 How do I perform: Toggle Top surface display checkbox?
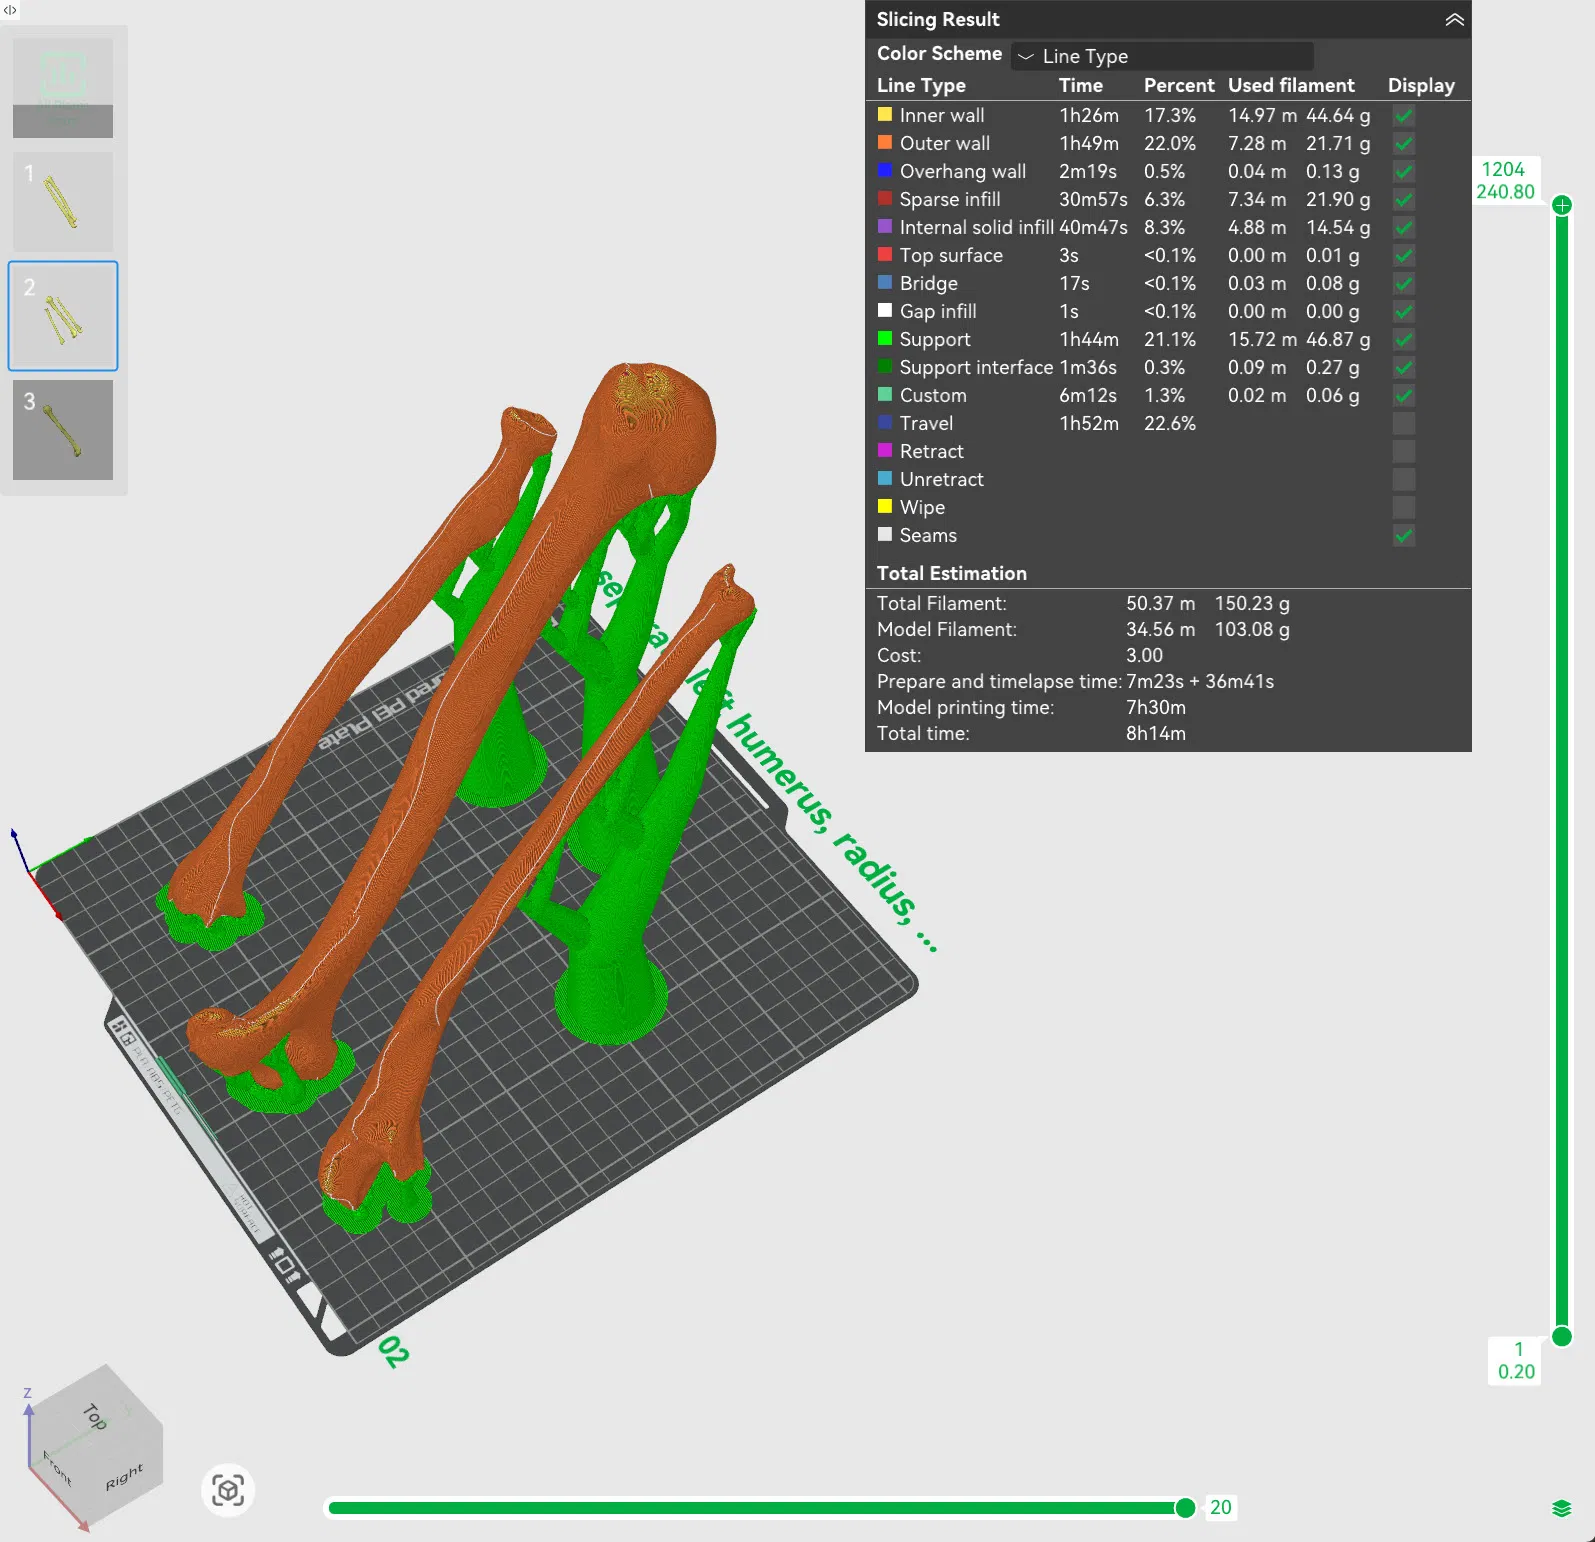pos(1404,255)
